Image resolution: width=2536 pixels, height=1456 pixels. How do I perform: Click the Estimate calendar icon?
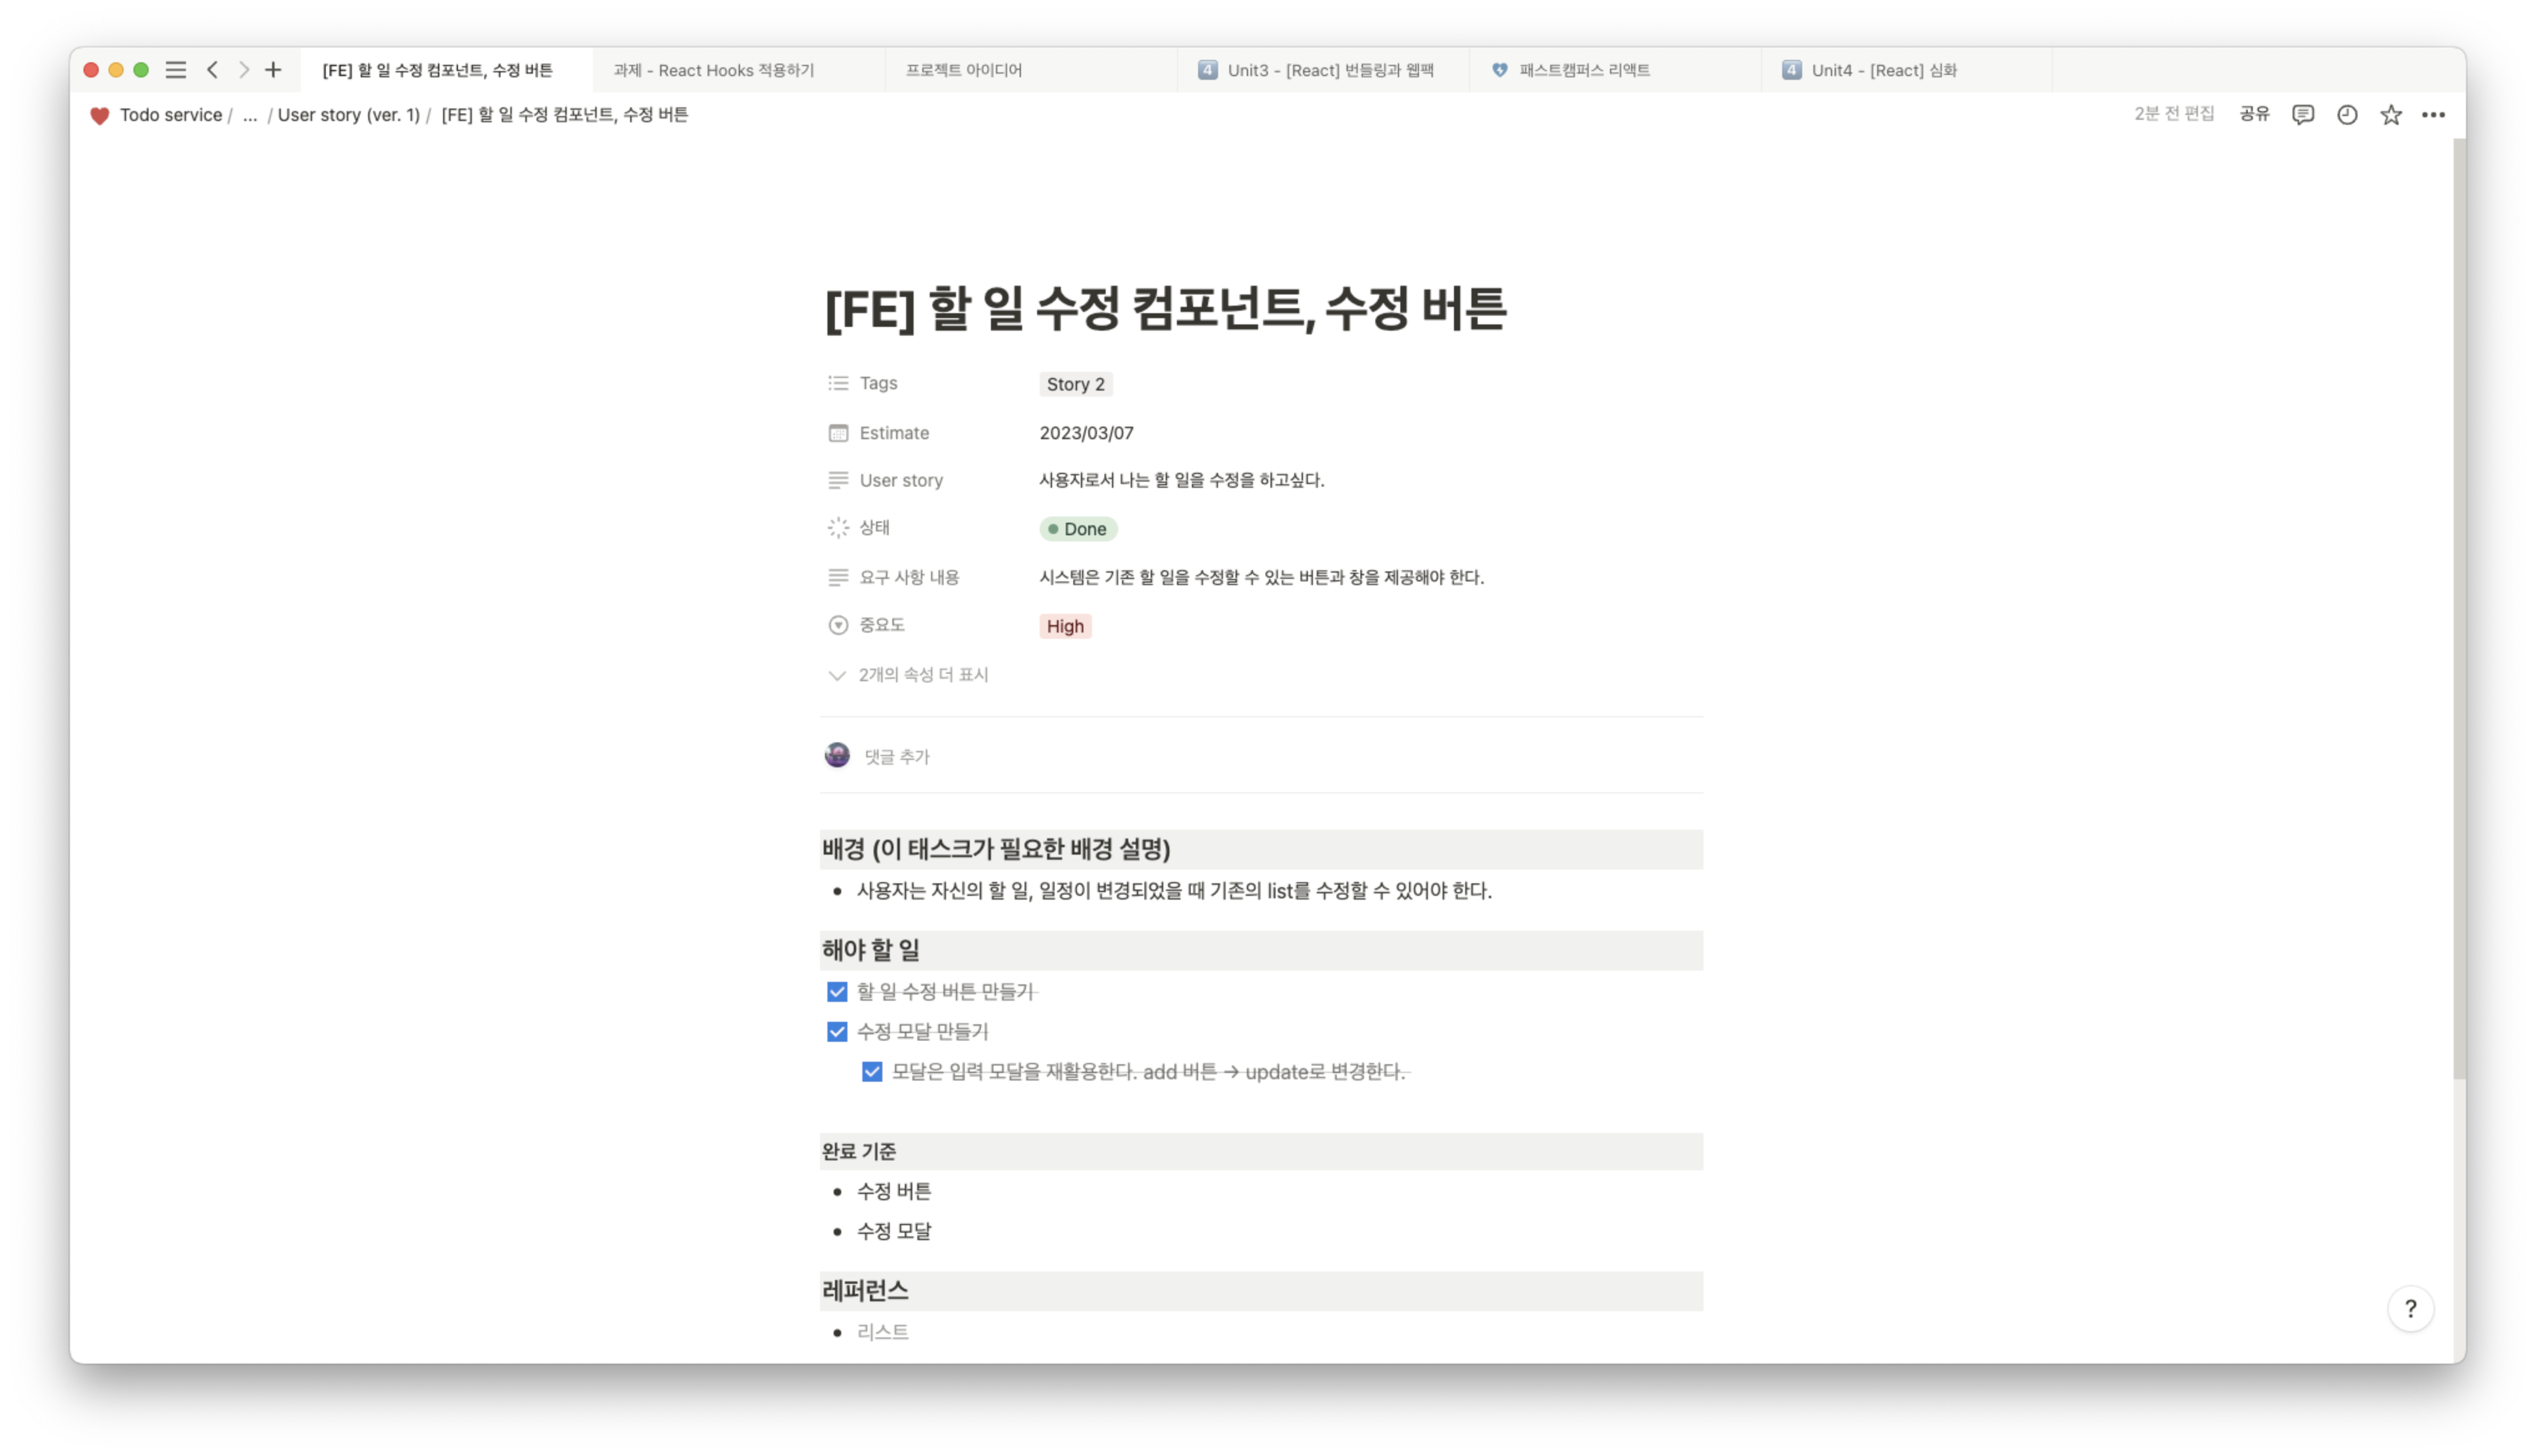tap(838, 433)
